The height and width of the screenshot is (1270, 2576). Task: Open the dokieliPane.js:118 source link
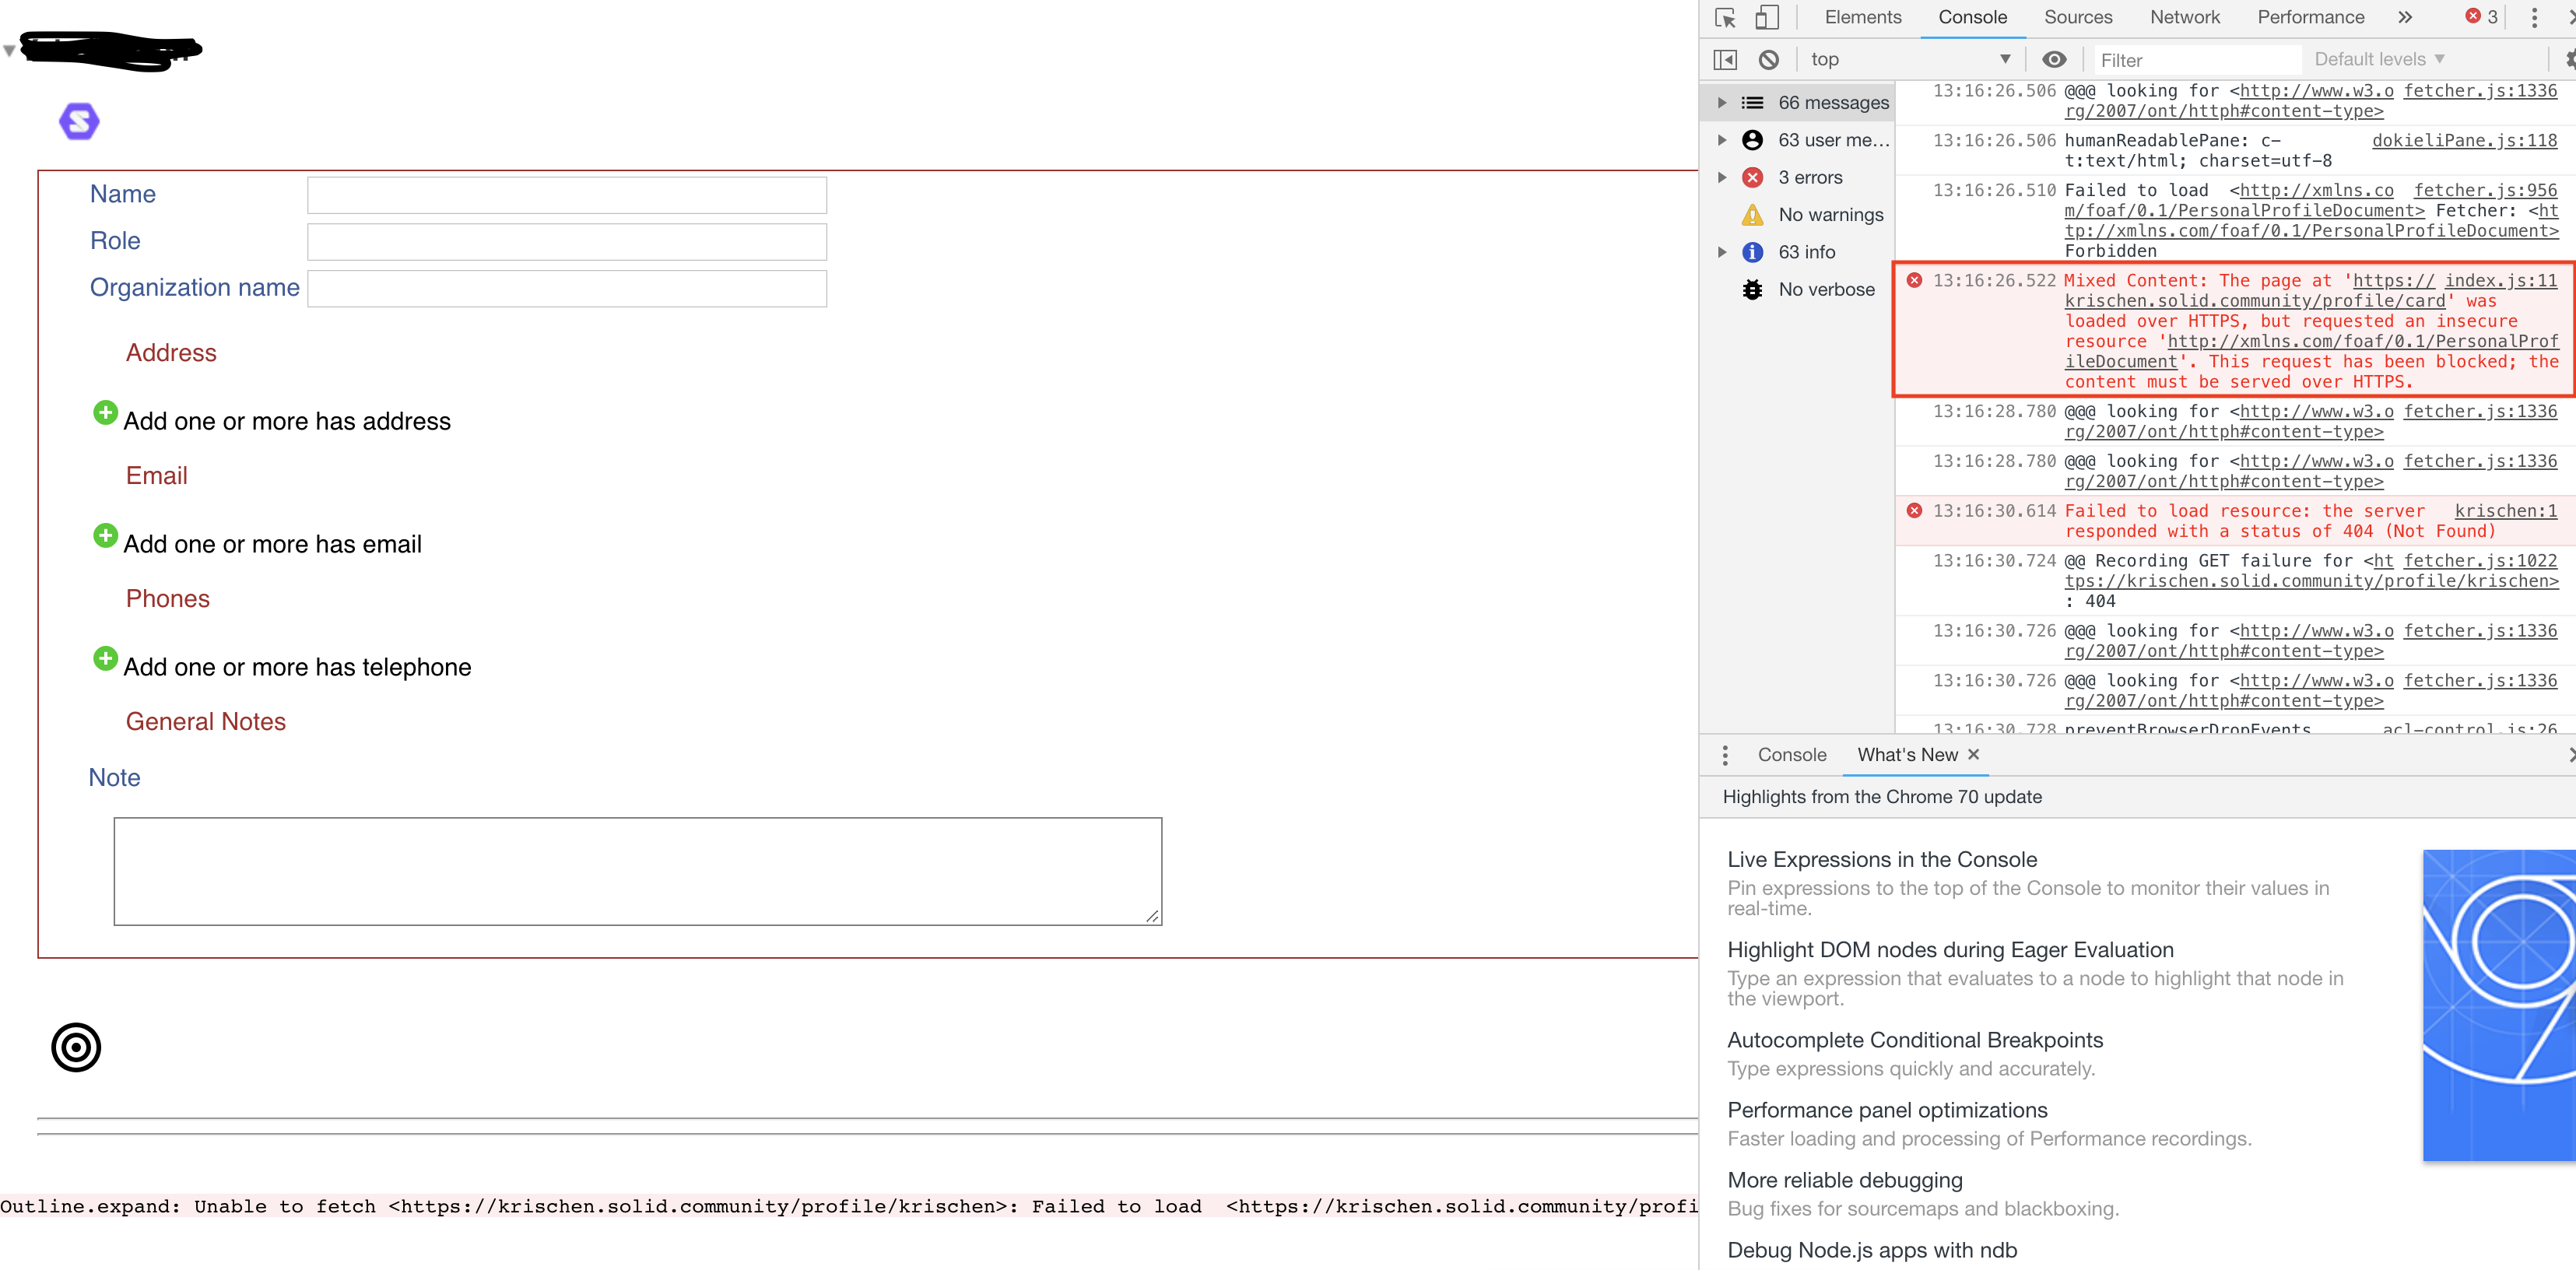click(2463, 141)
